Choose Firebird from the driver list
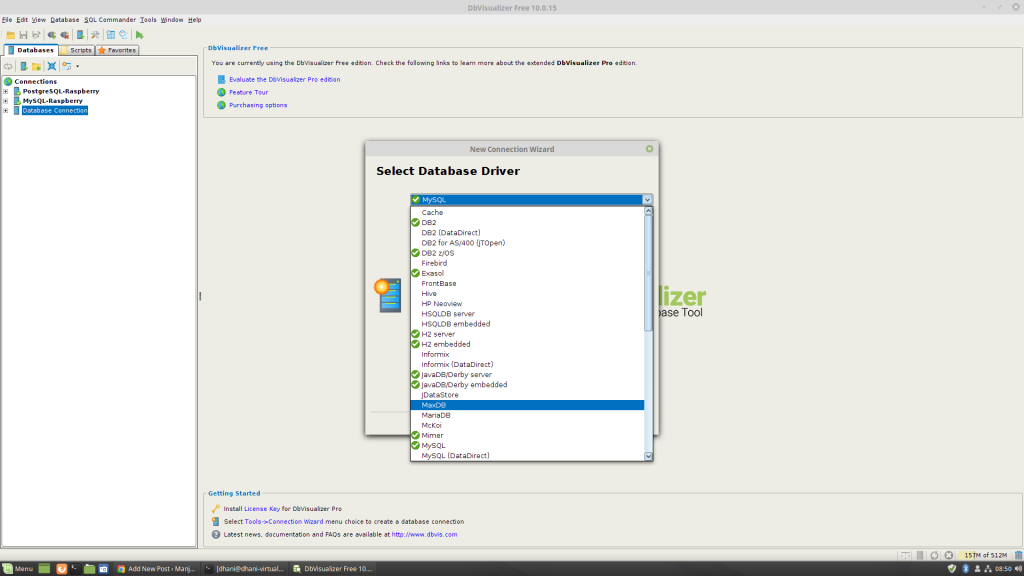 tap(527, 263)
